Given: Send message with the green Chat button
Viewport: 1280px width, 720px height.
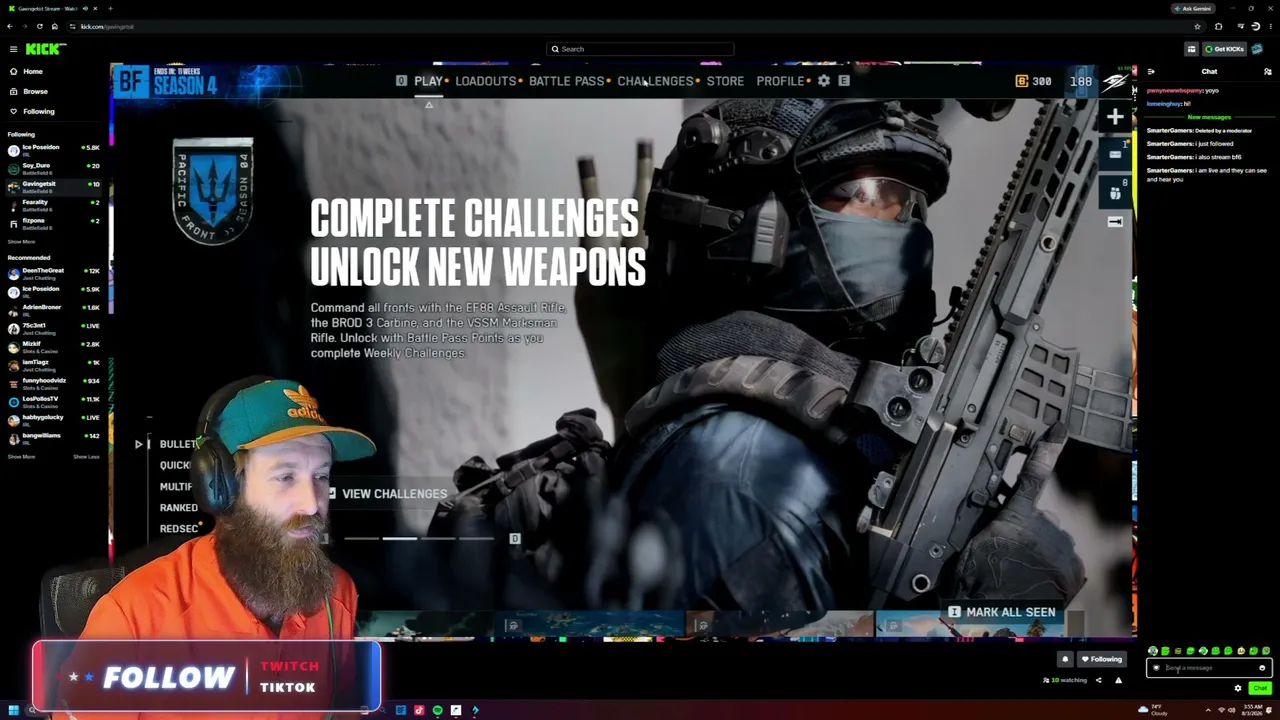Looking at the screenshot, I should tap(1259, 688).
